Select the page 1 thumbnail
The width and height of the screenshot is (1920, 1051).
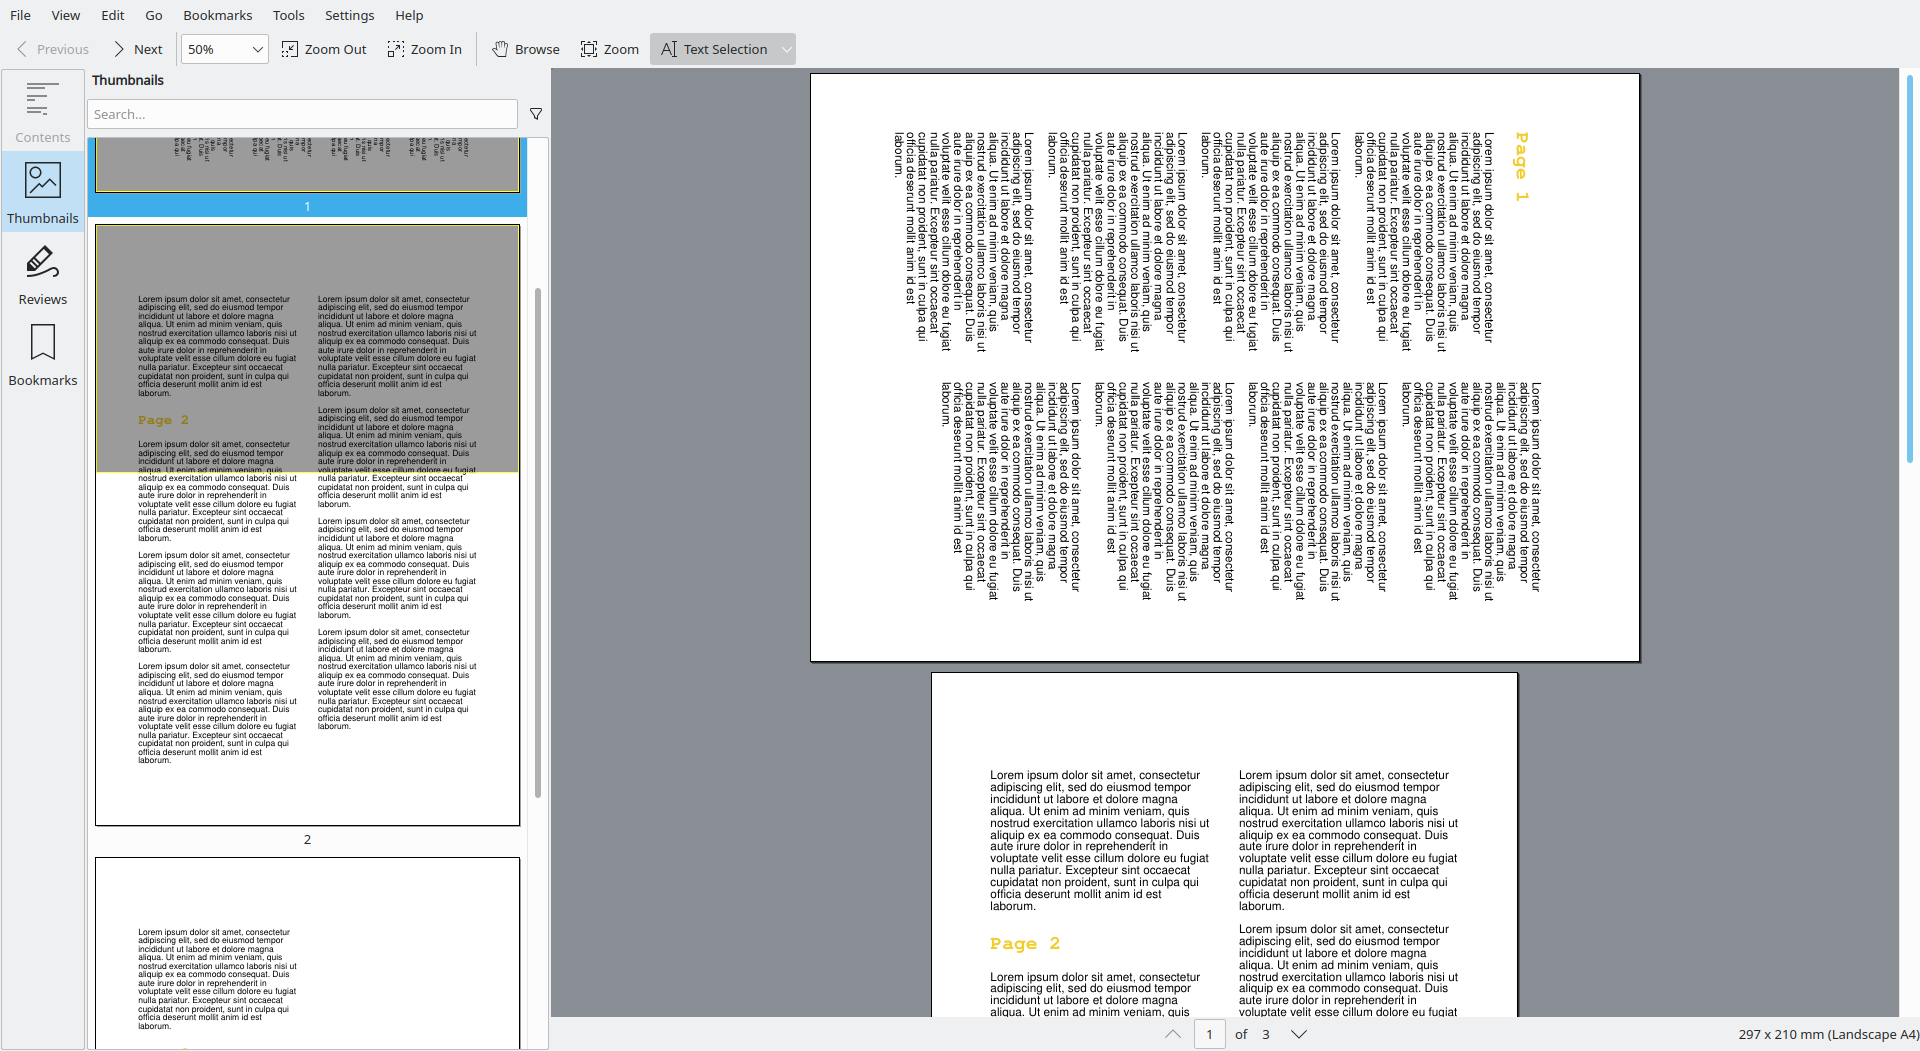(x=307, y=176)
